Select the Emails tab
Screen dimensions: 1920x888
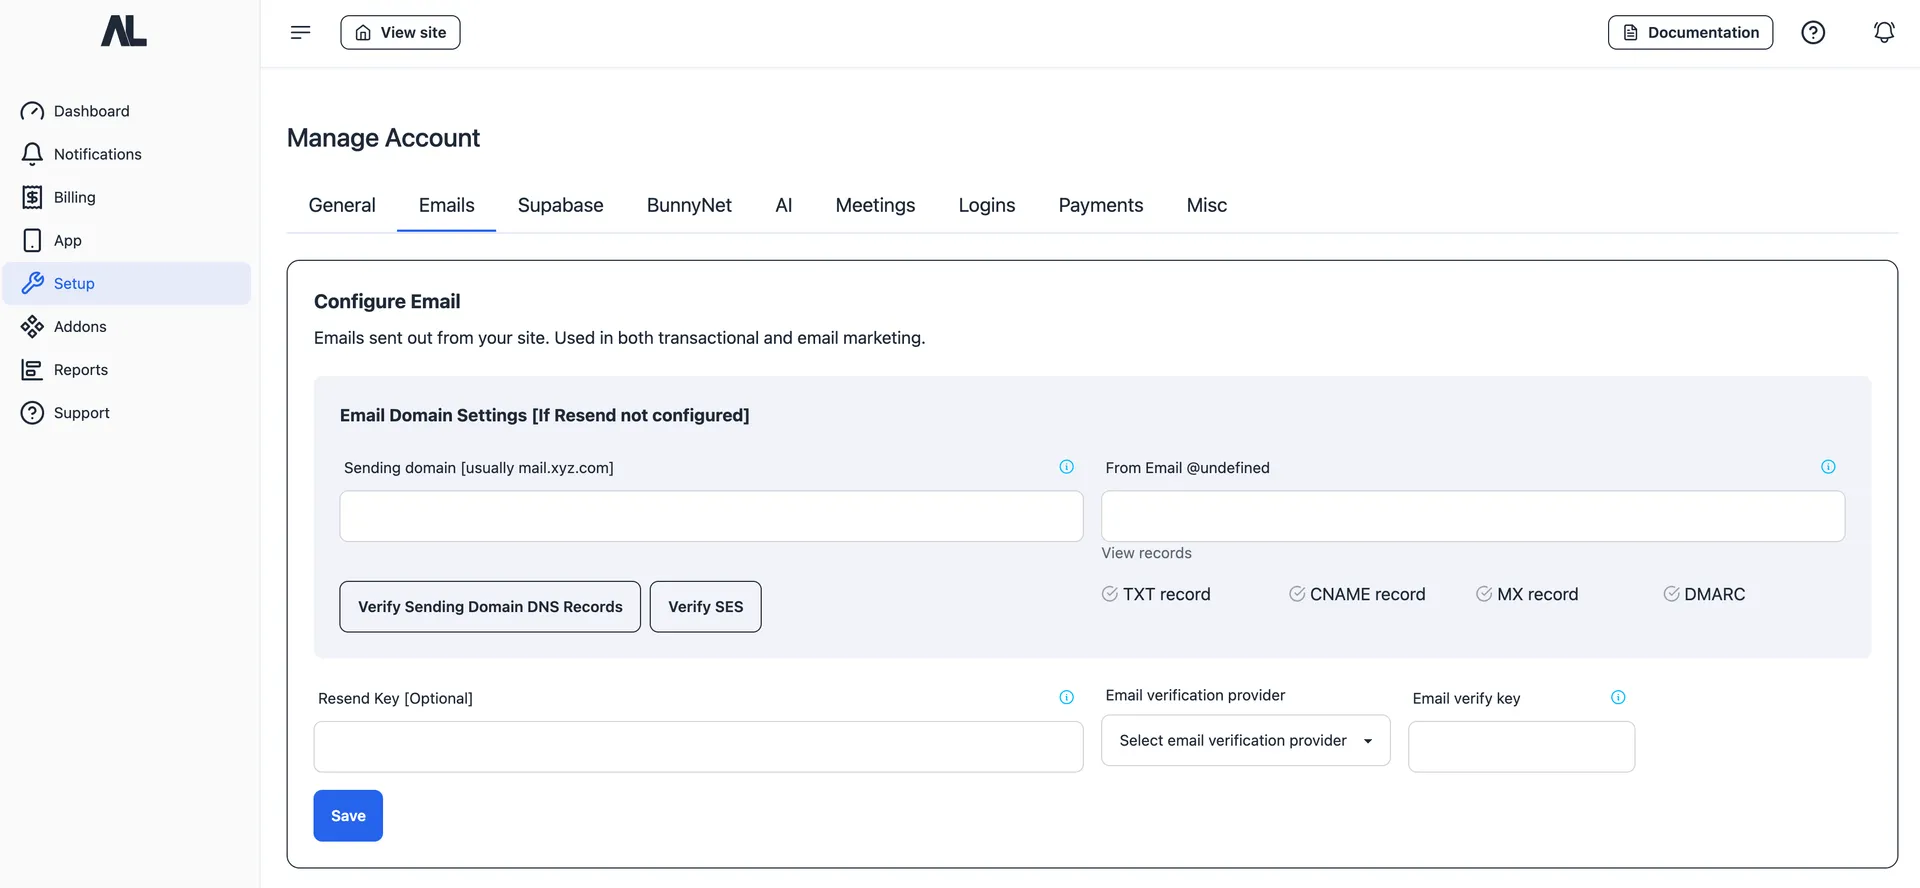point(447,205)
